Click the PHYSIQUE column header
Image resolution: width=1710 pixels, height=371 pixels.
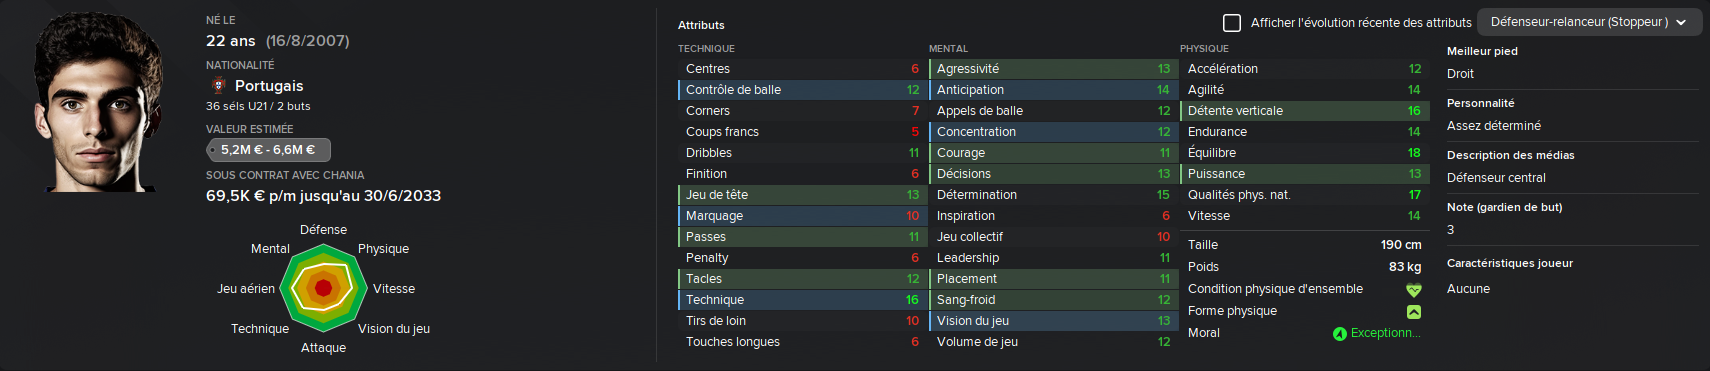point(1204,48)
